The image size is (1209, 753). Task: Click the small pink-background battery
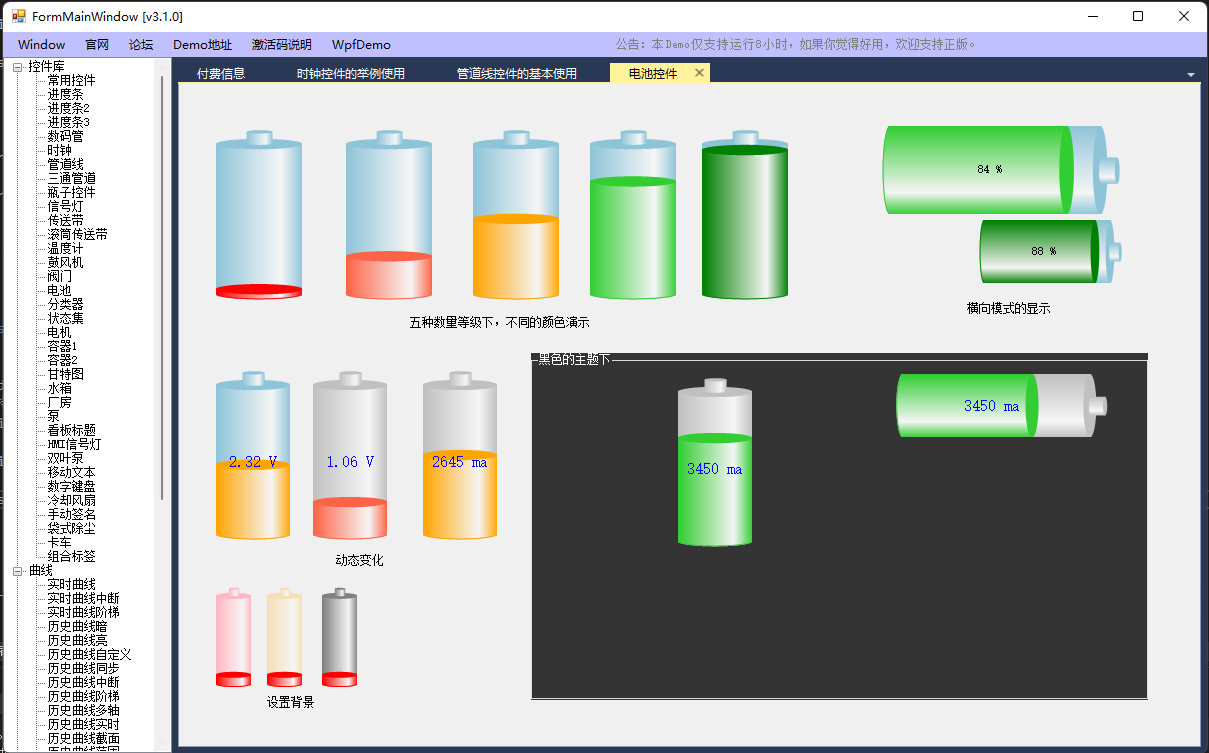pos(233,638)
